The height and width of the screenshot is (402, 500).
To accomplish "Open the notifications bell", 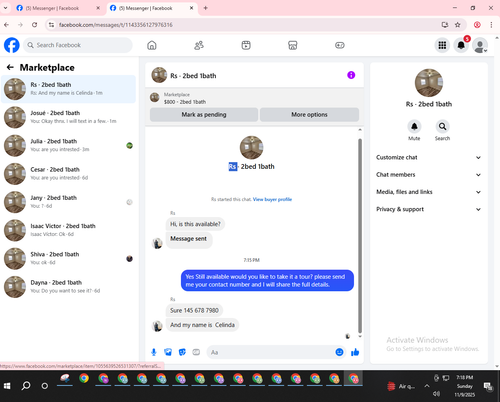I will pyautogui.click(x=461, y=45).
